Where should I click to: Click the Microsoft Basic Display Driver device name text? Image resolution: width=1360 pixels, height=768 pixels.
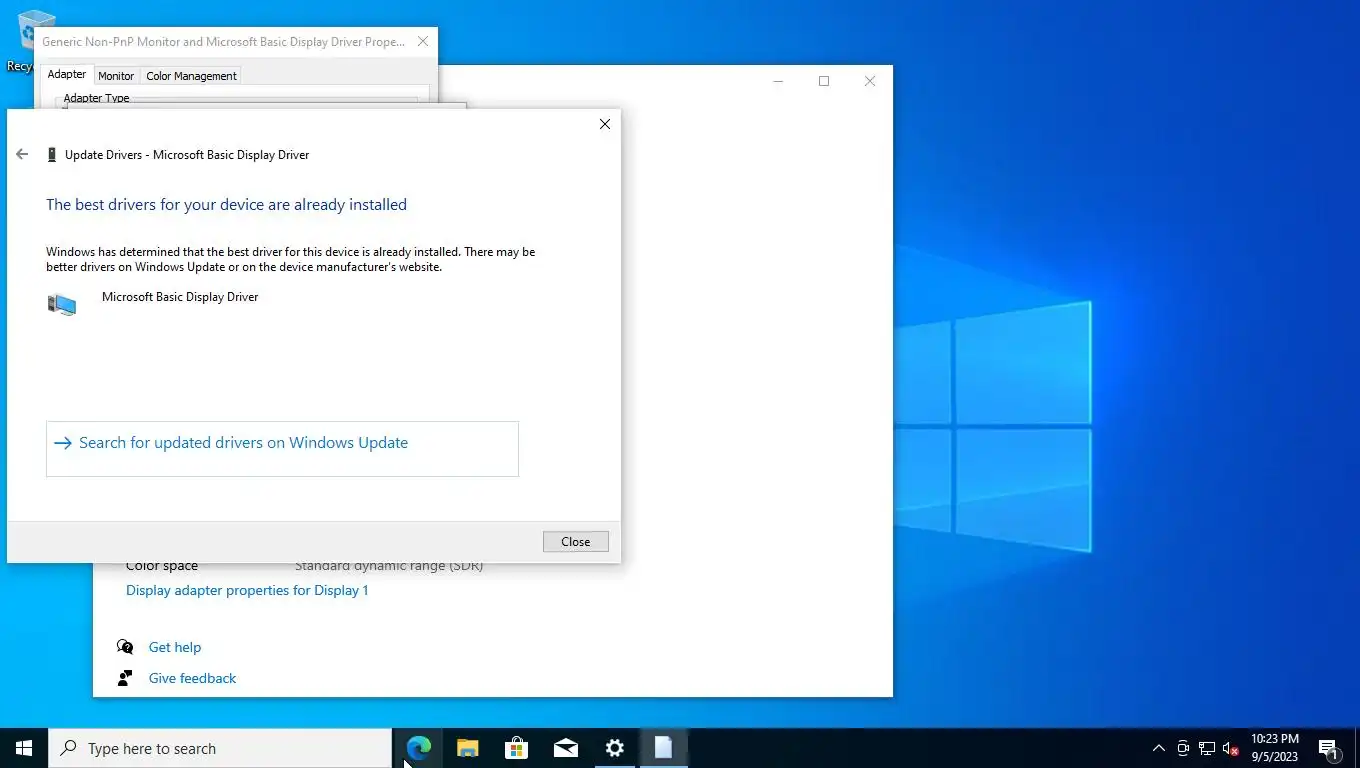pos(180,297)
